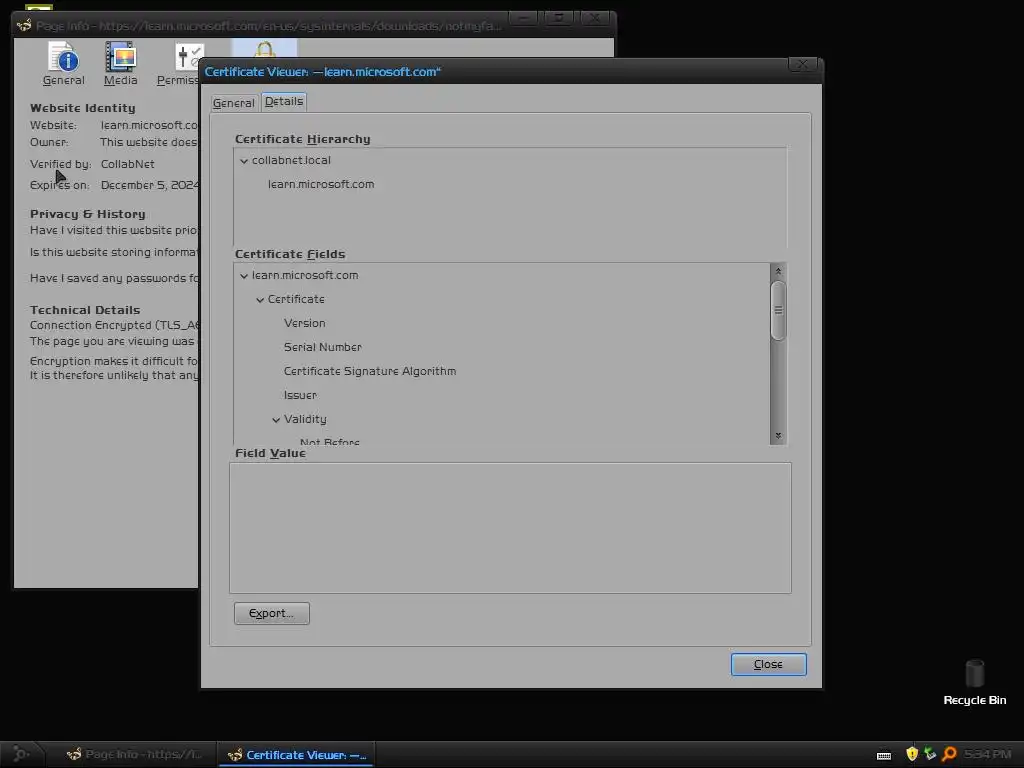Click the Privacy & History heading

[x=88, y=214]
